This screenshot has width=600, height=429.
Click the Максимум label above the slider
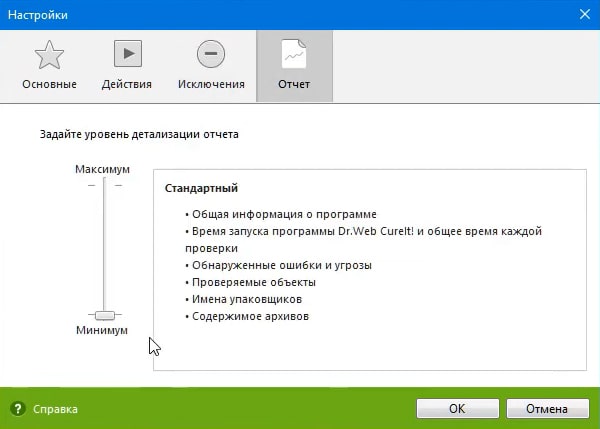point(102,170)
